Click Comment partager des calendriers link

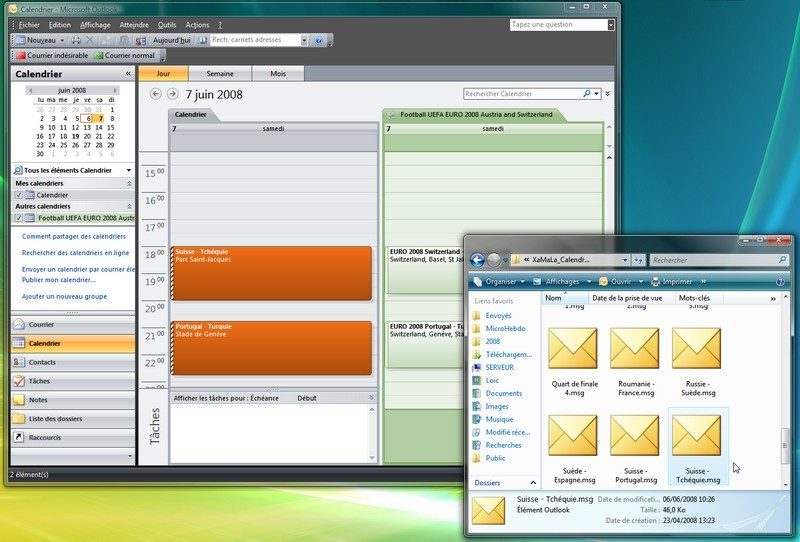74,237
